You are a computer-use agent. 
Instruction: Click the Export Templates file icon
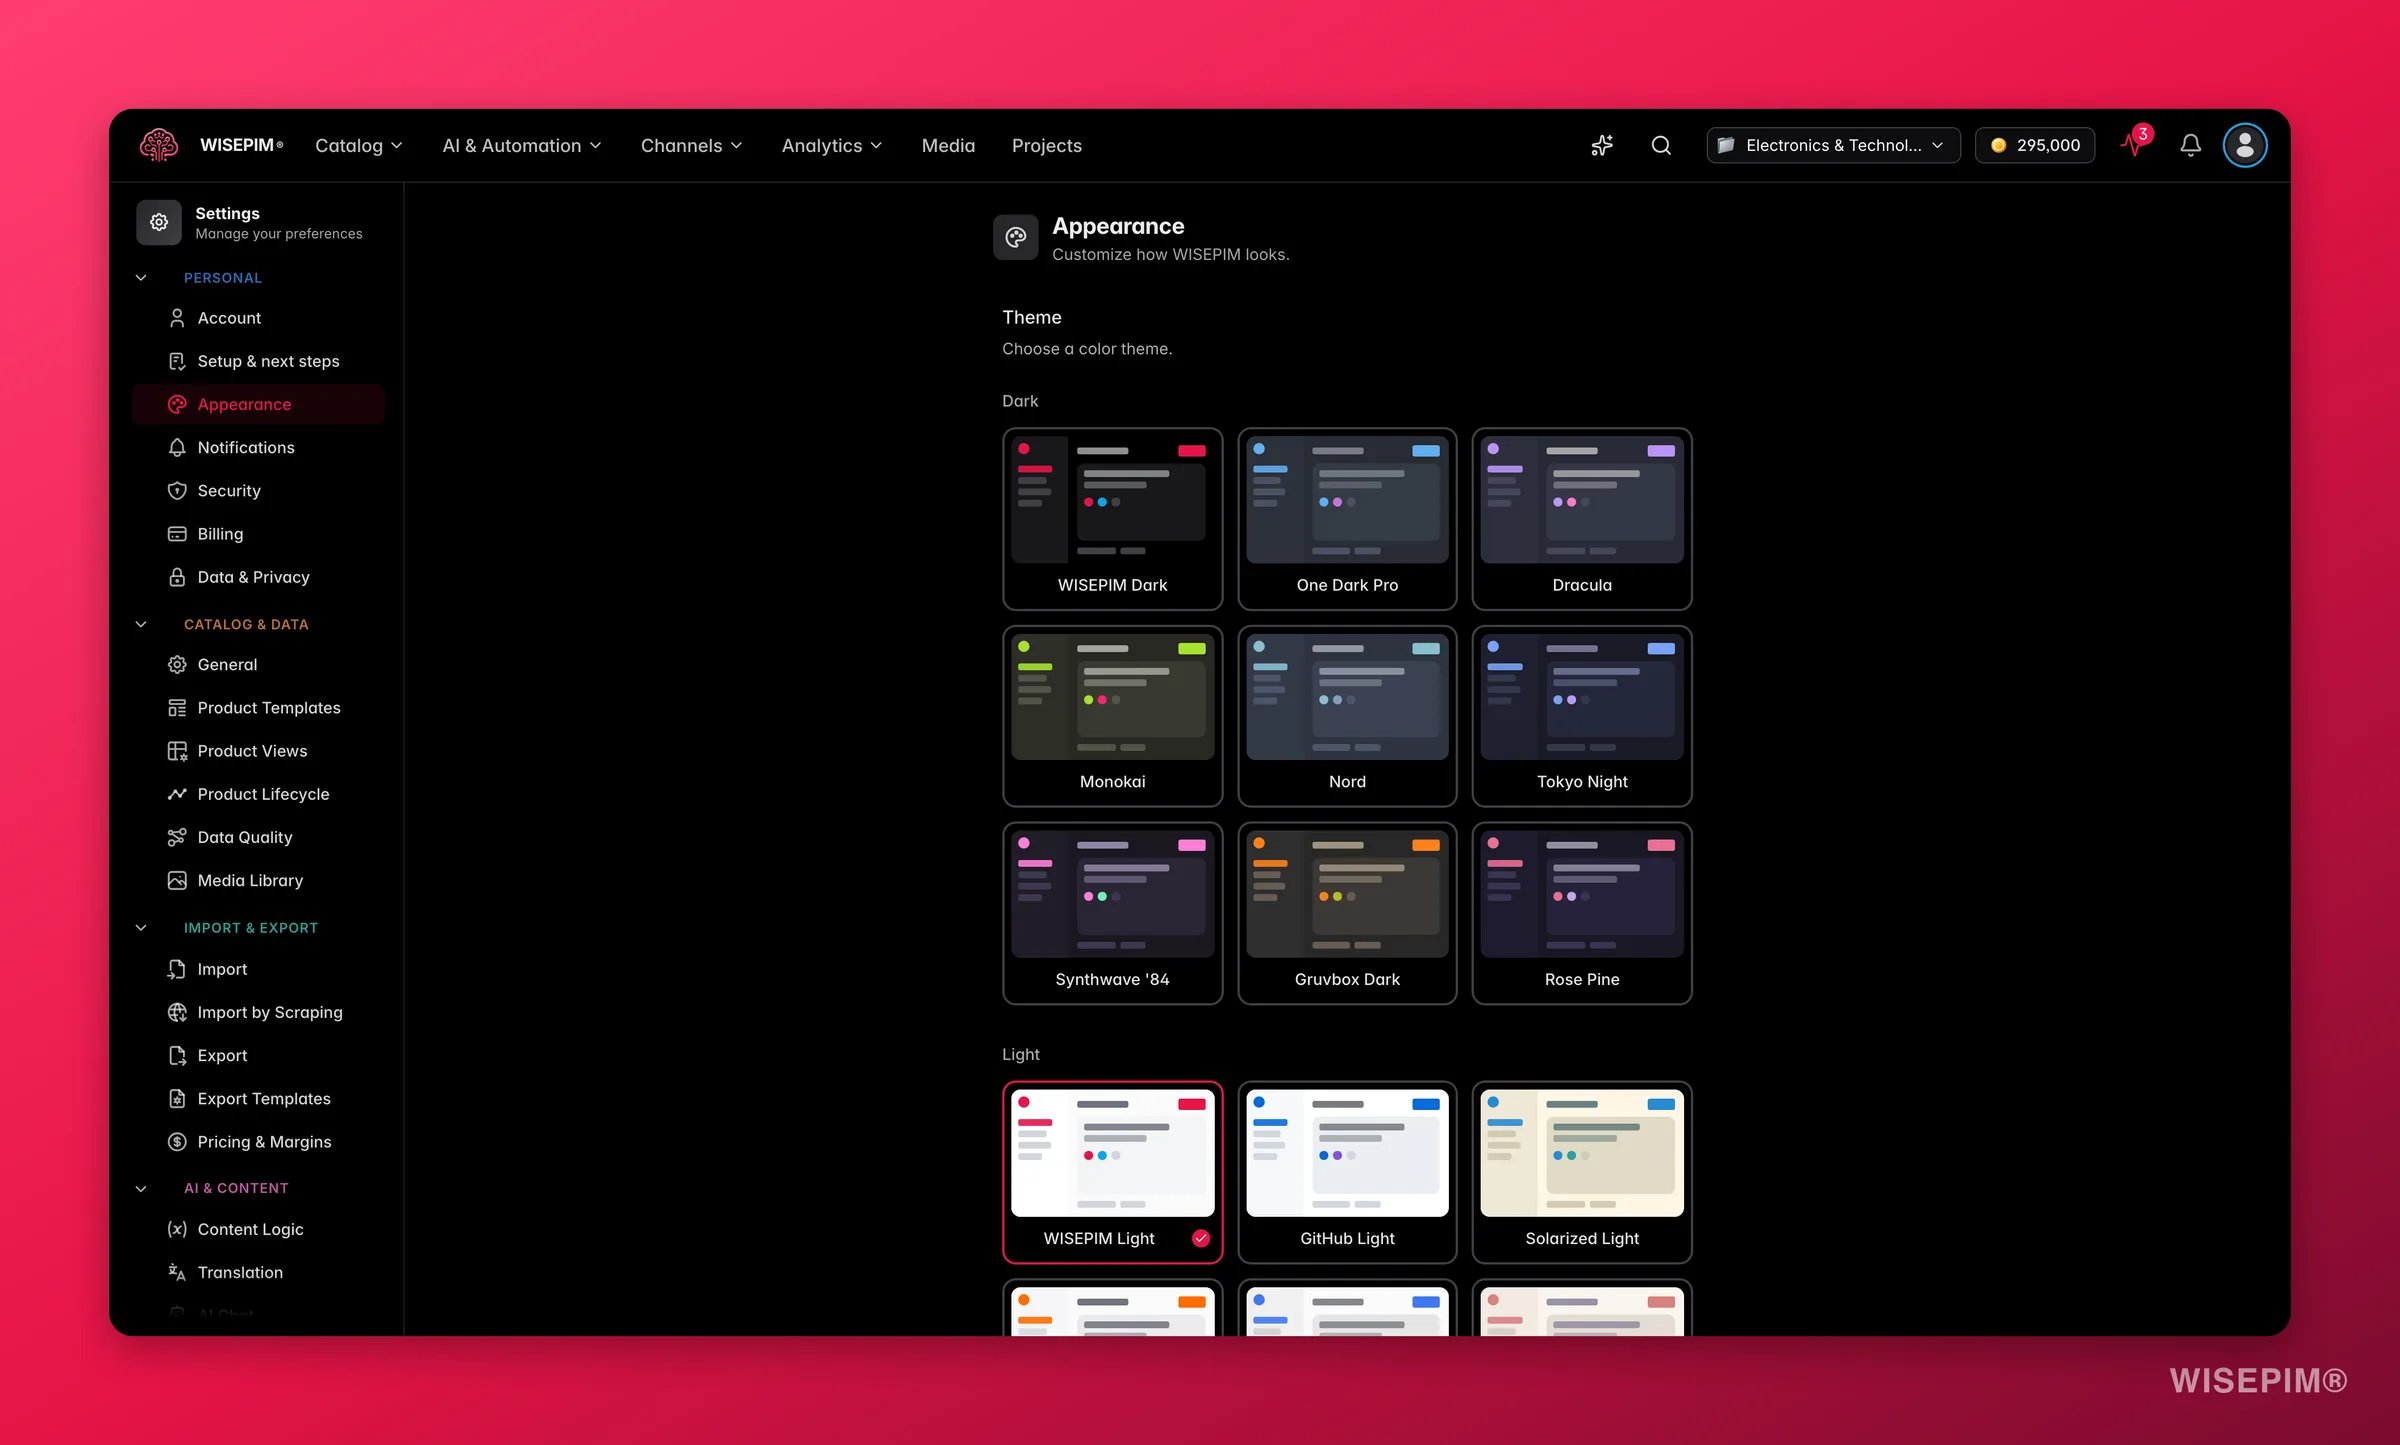point(177,1099)
